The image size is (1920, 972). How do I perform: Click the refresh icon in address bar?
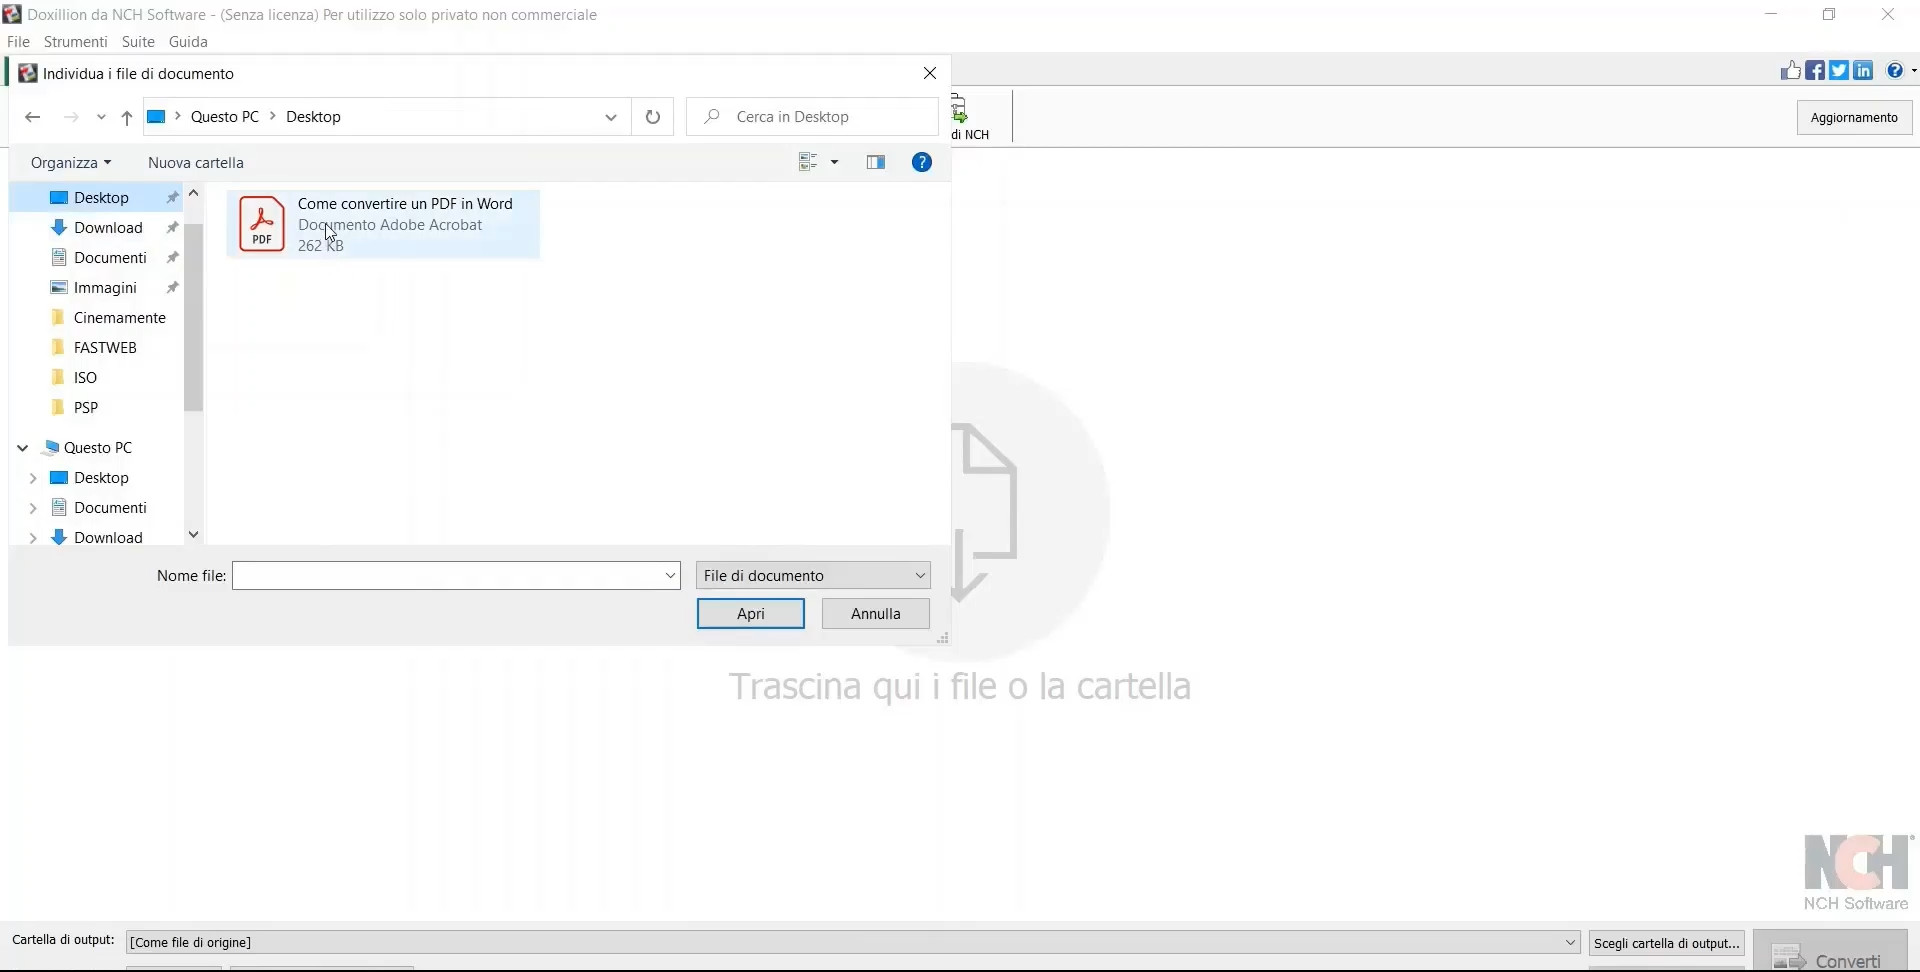(653, 116)
